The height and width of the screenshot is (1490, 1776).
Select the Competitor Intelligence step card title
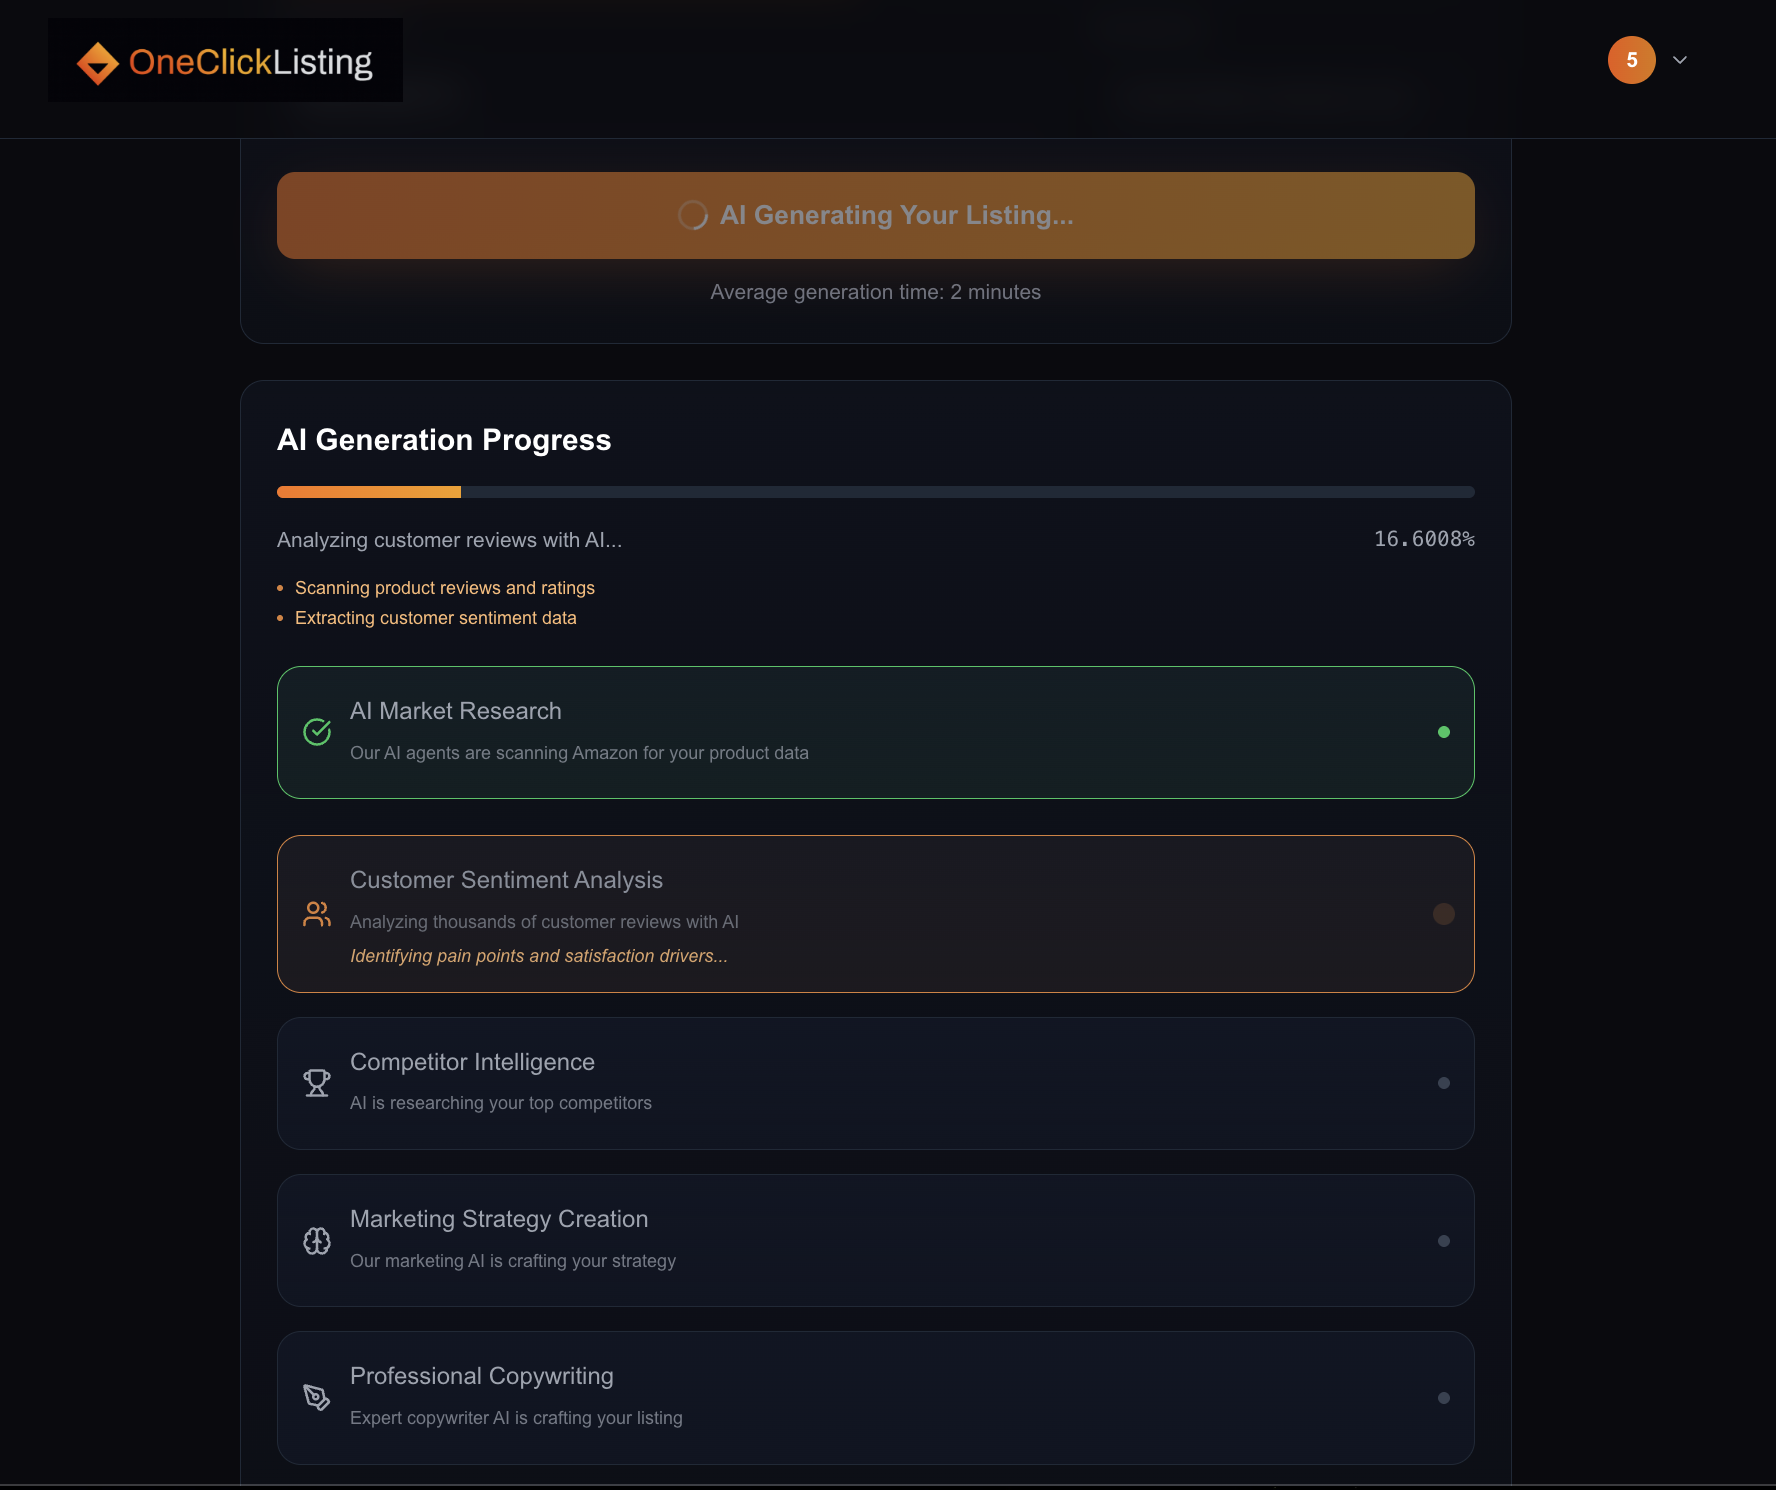point(472,1062)
